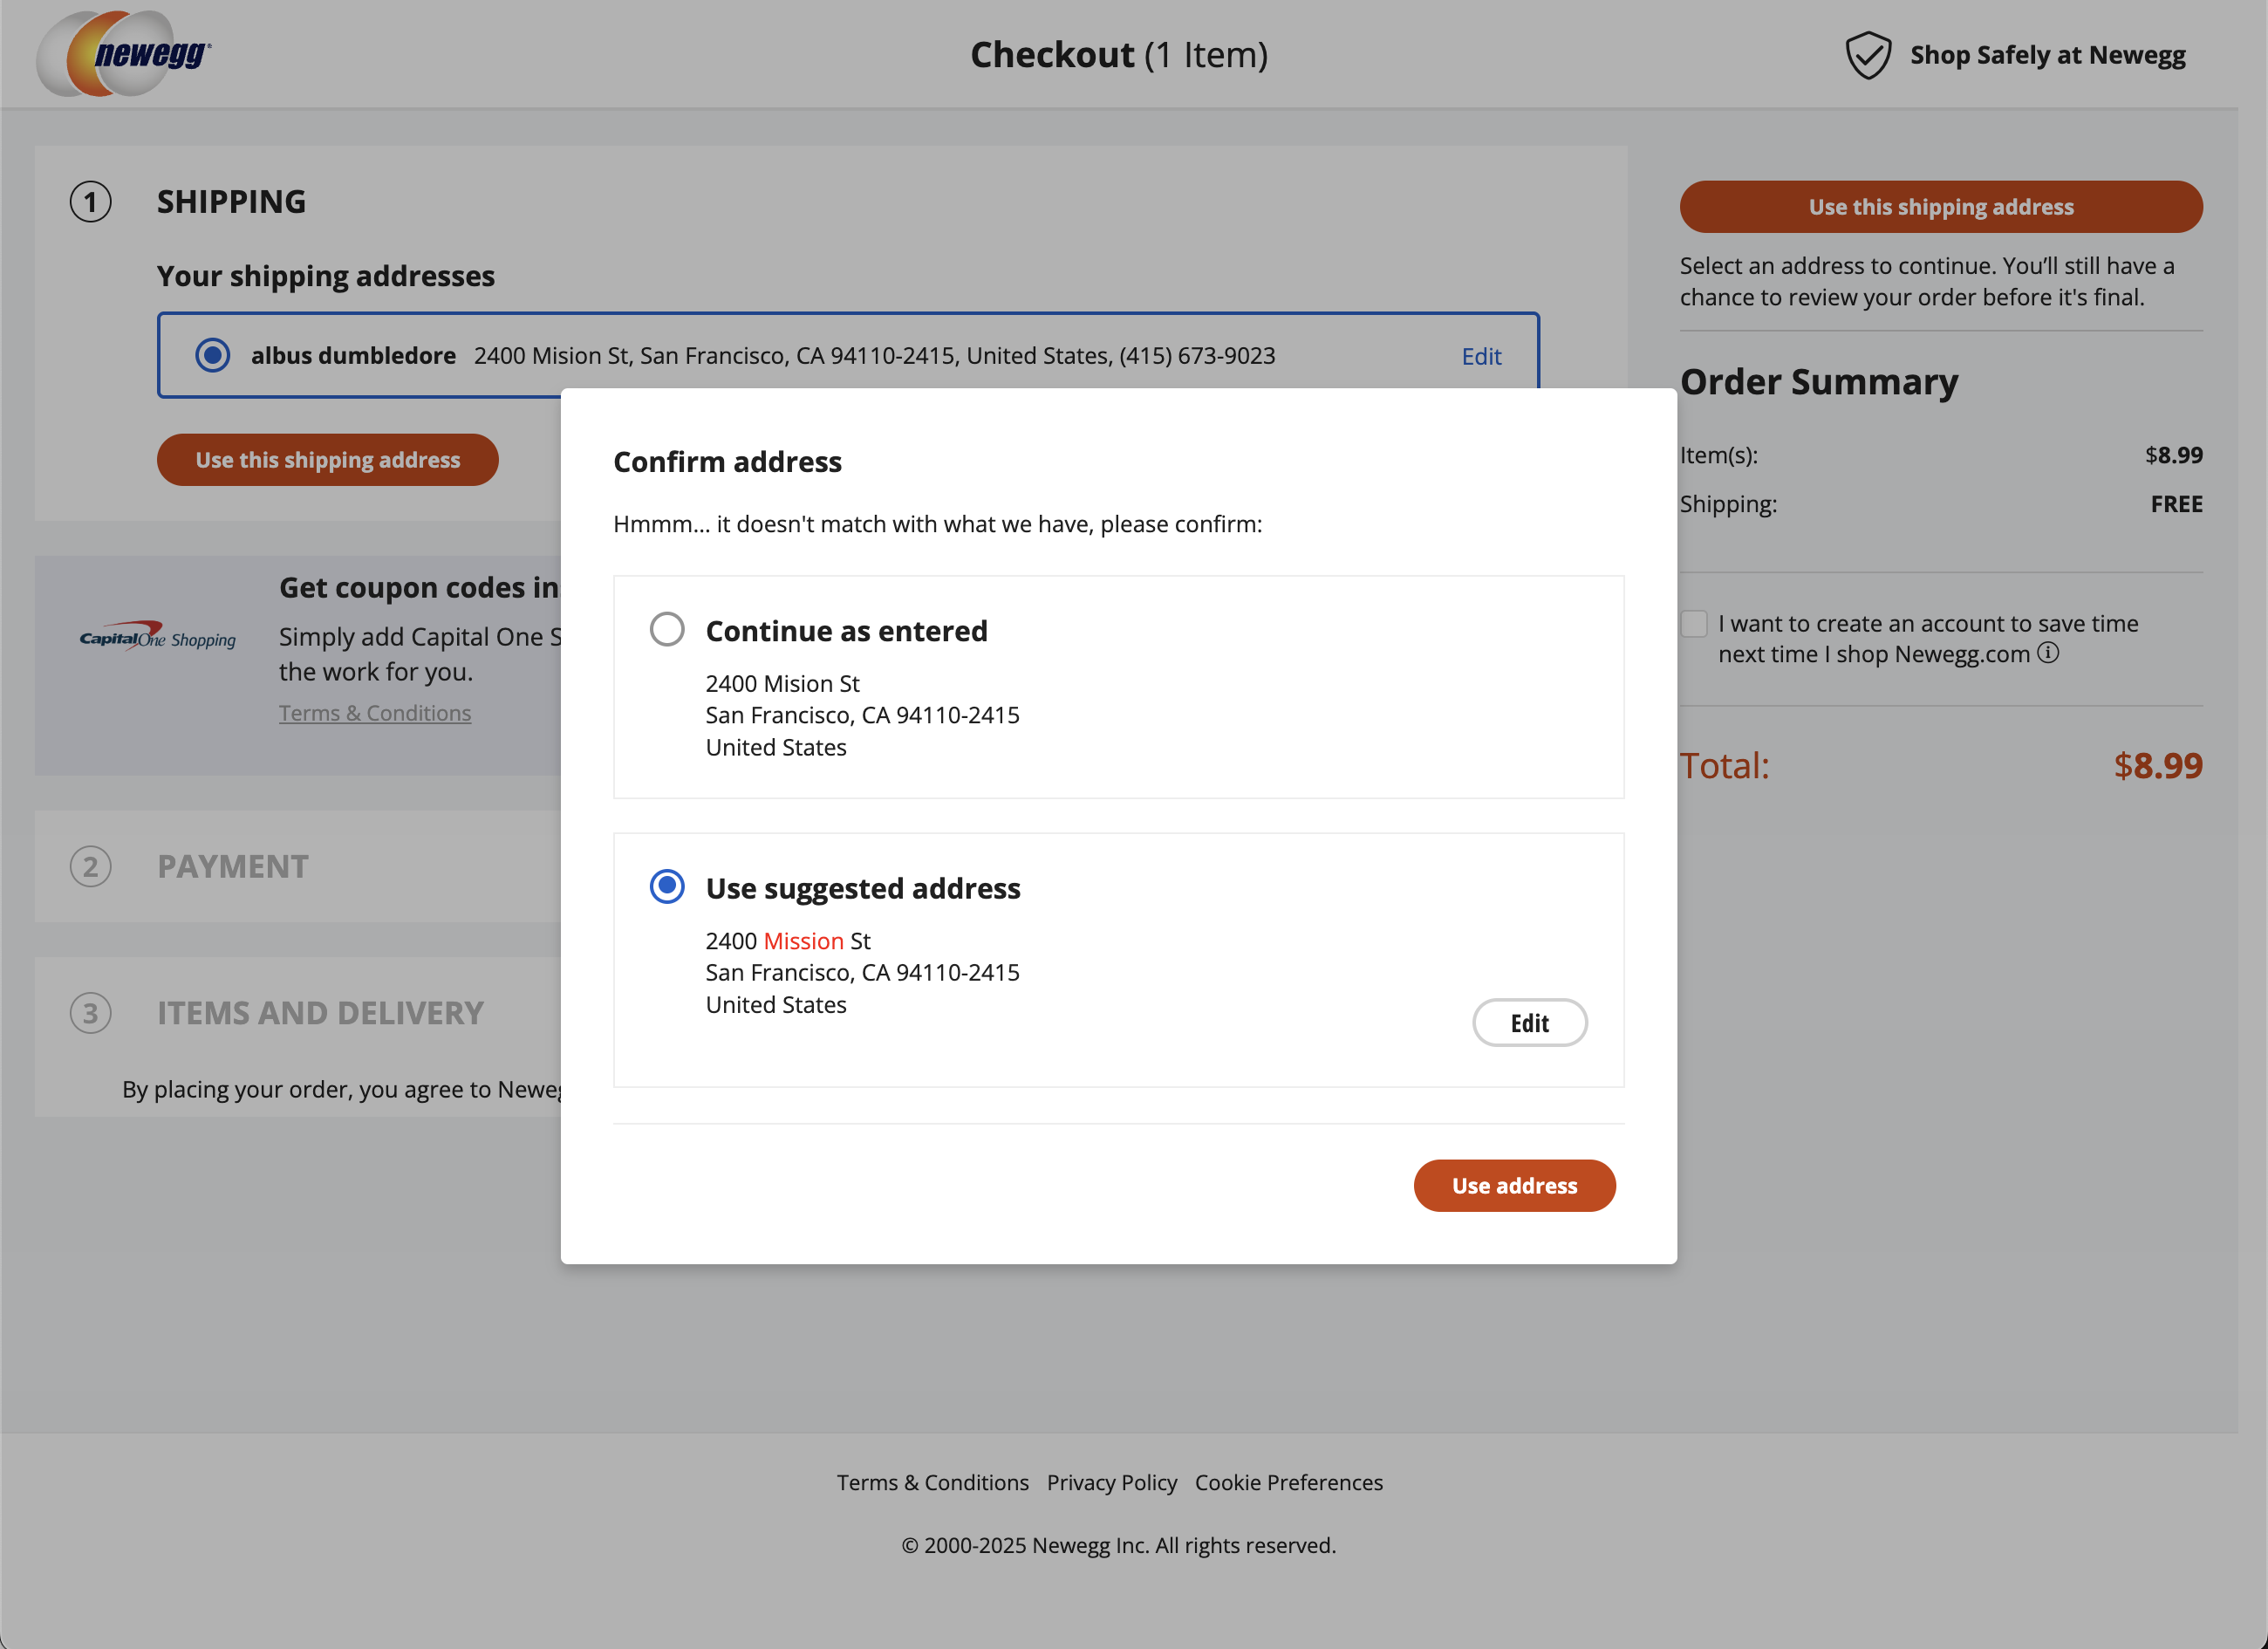This screenshot has width=2268, height=1649.
Task: Click the Newegg logo
Action: 124,54
